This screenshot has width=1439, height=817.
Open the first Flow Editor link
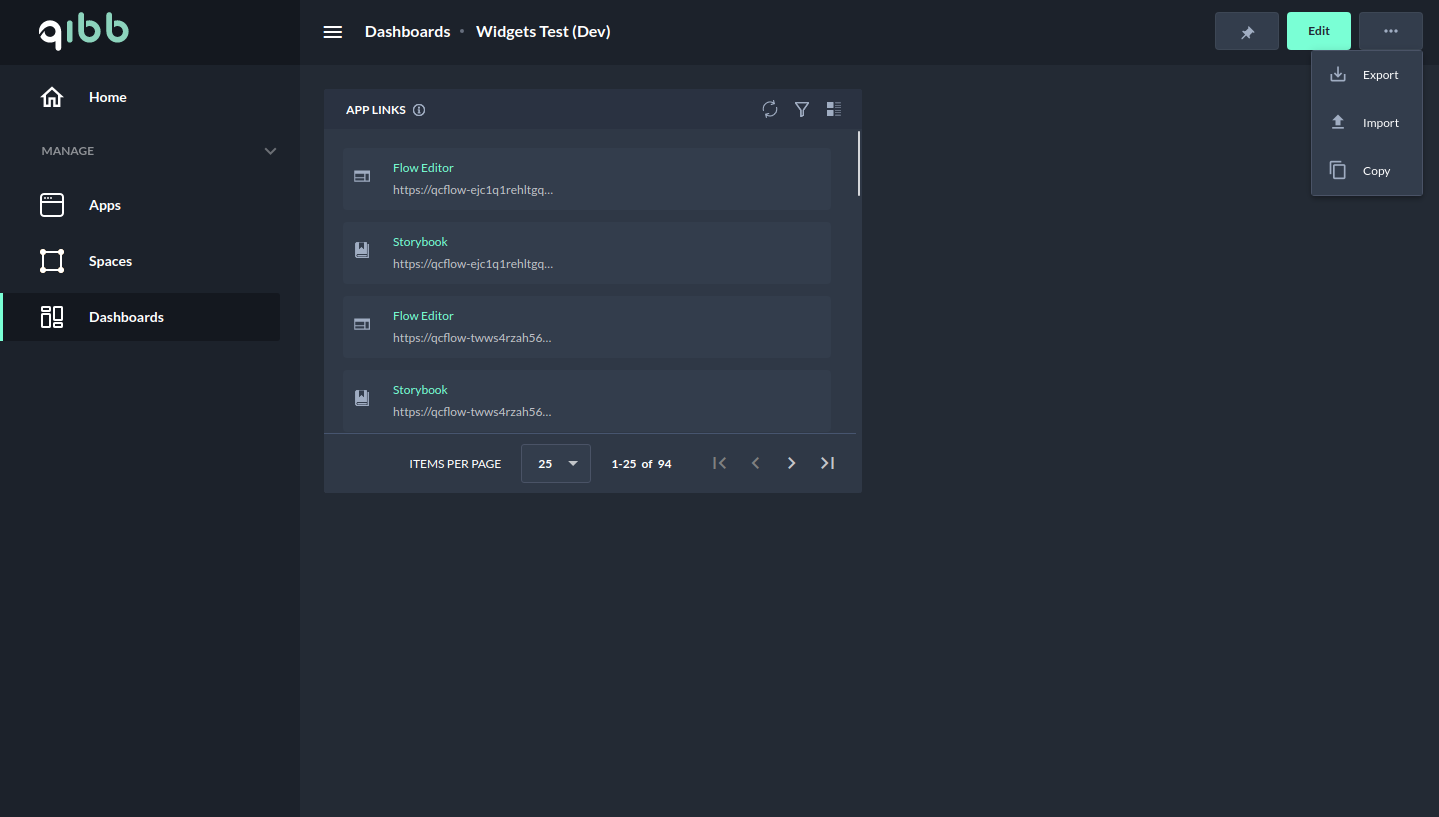tap(423, 168)
